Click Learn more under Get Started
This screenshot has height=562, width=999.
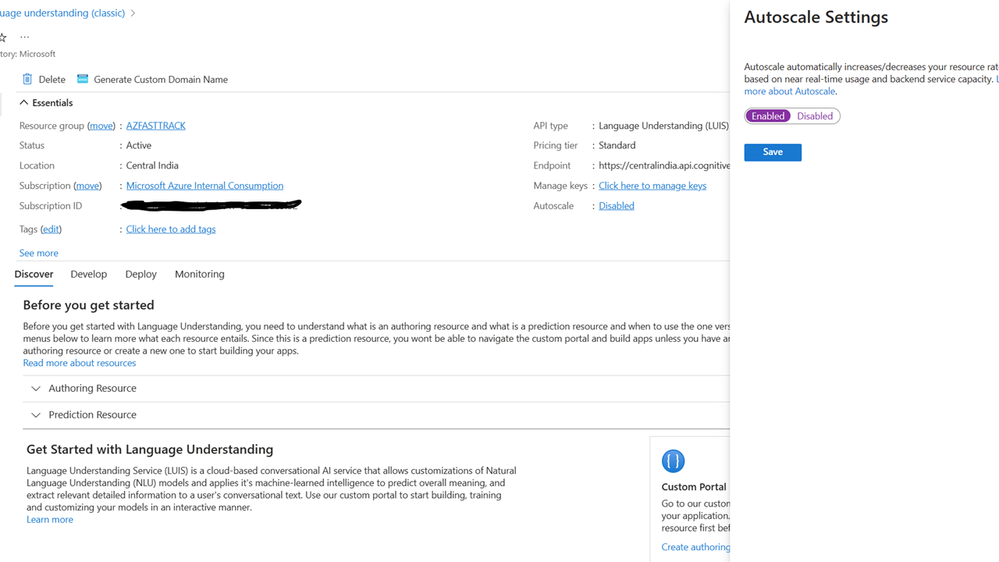click(x=50, y=519)
